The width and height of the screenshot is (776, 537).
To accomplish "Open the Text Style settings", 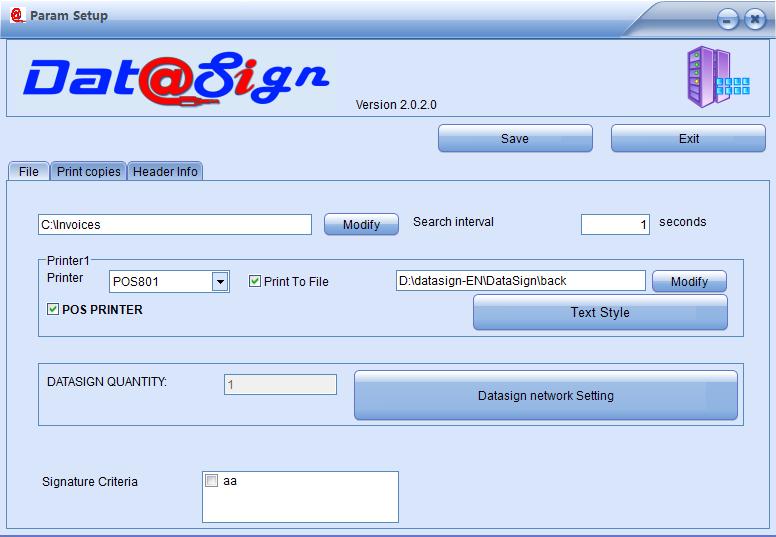I will pyautogui.click(x=600, y=312).
